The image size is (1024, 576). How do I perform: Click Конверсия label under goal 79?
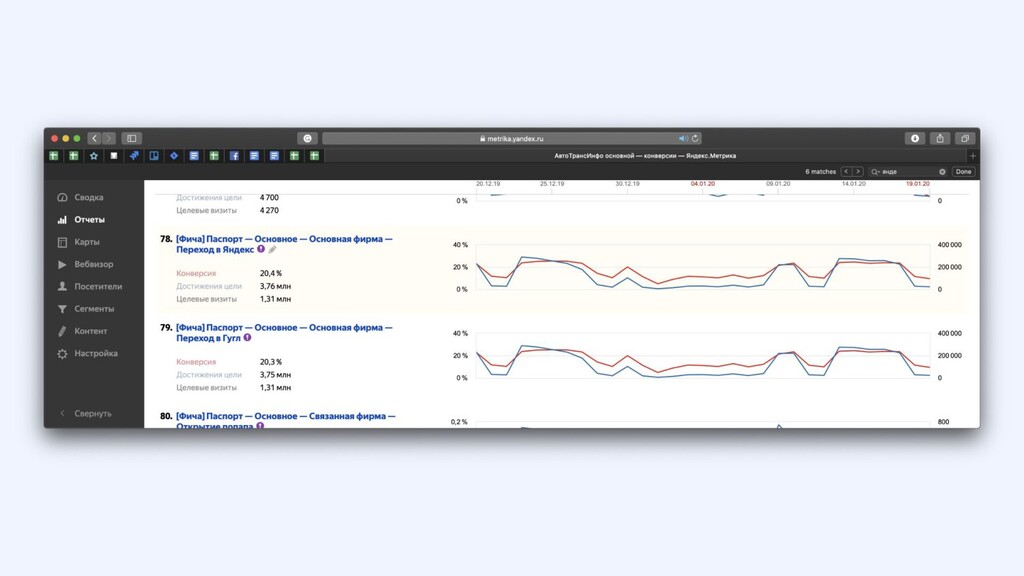coord(196,362)
